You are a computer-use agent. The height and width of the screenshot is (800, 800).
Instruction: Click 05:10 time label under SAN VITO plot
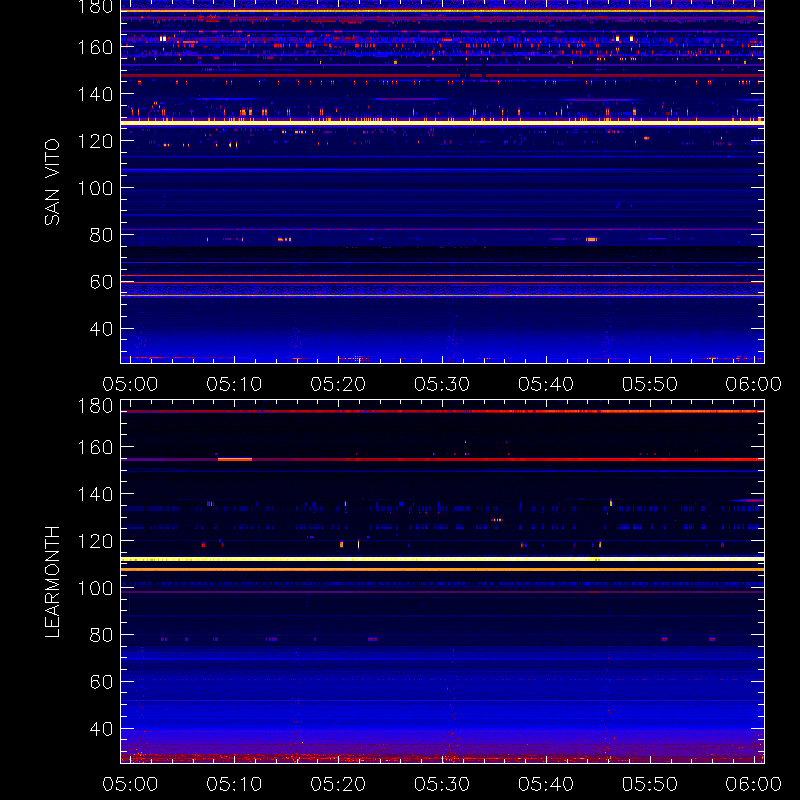point(234,384)
